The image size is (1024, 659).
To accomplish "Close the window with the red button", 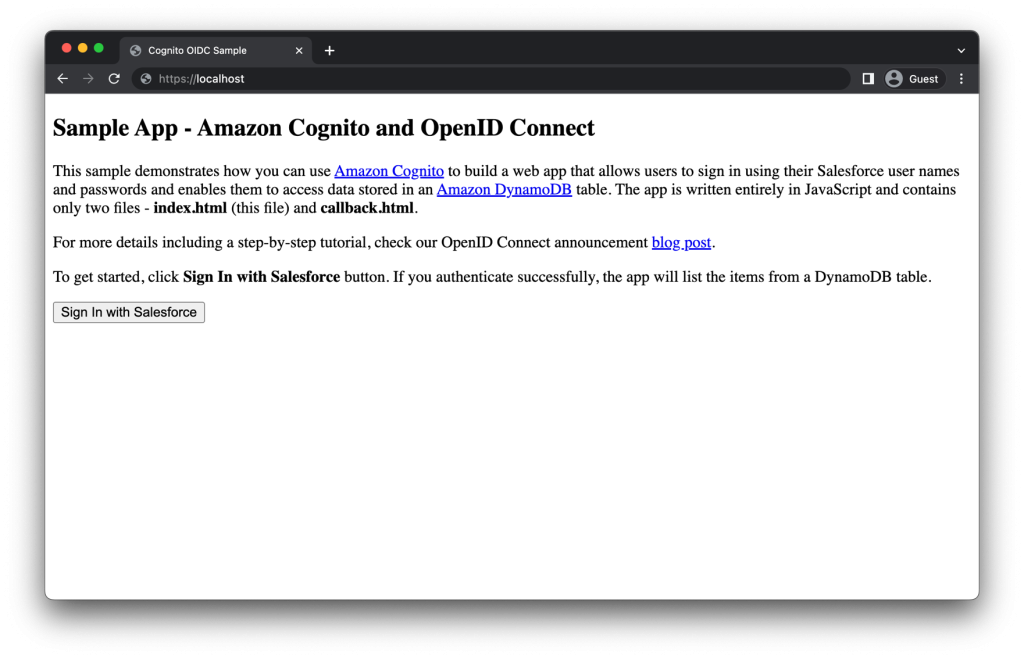I will pos(67,48).
